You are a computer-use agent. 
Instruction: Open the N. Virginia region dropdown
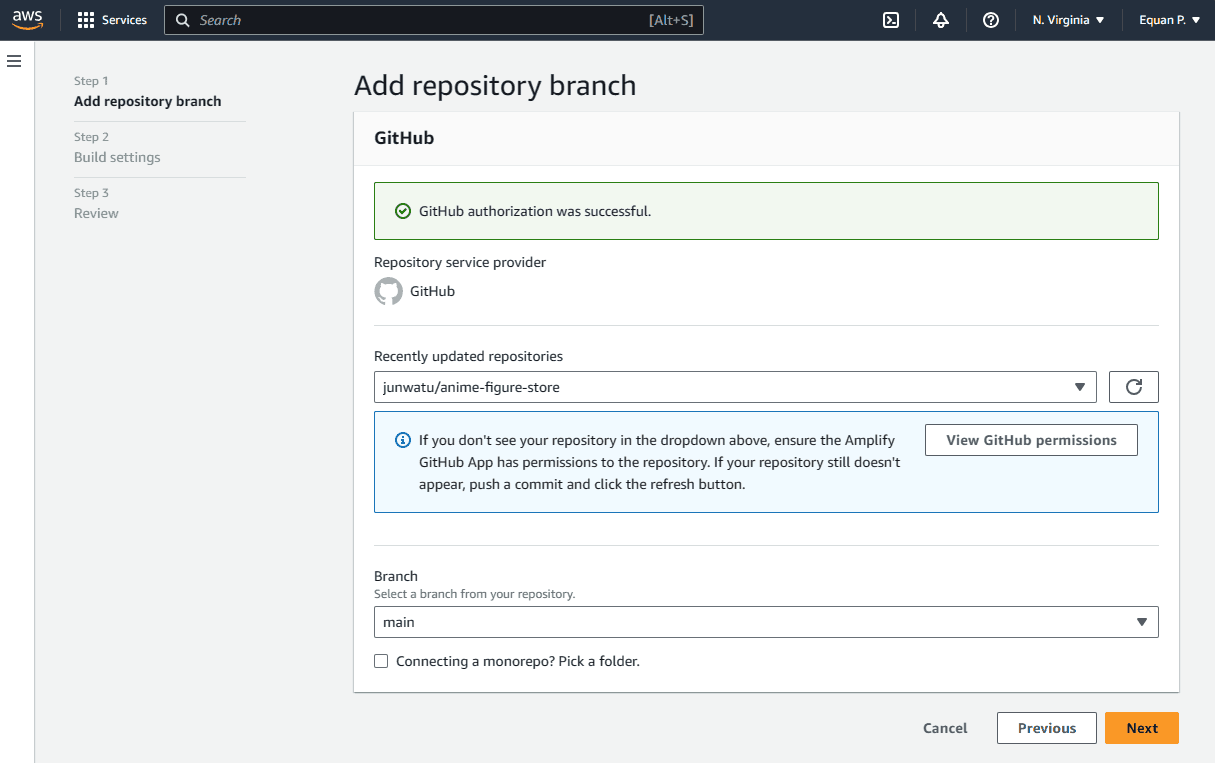point(1068,20)
